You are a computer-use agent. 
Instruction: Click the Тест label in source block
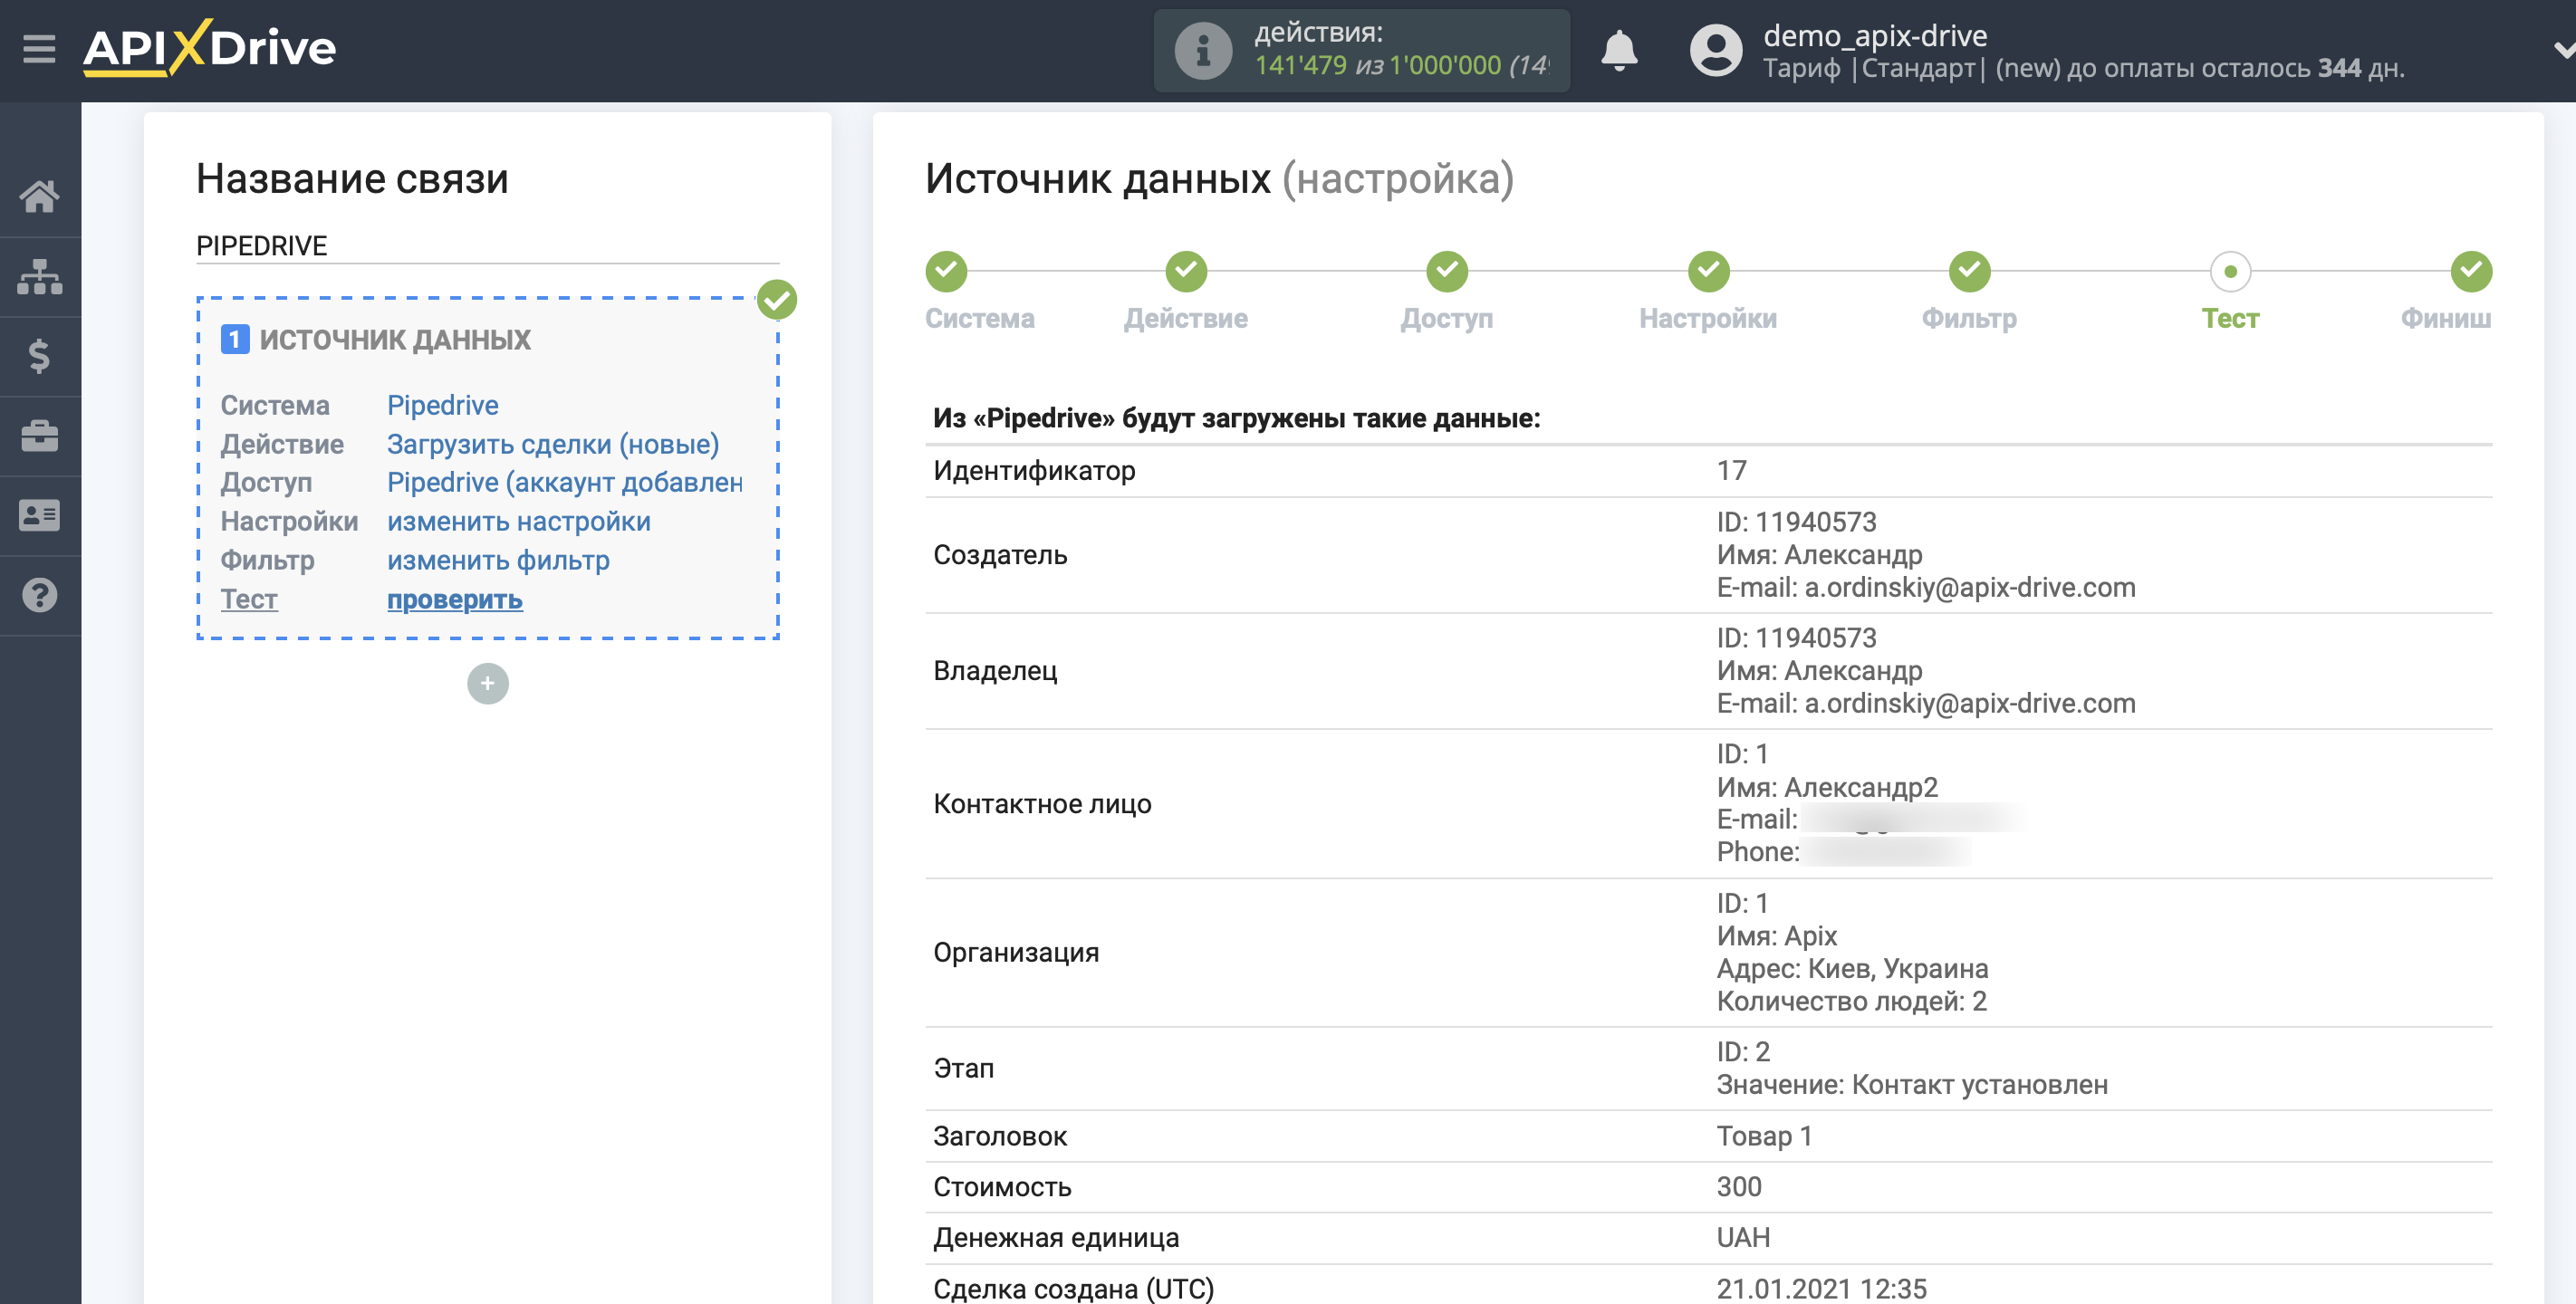(x=249, y=599)
